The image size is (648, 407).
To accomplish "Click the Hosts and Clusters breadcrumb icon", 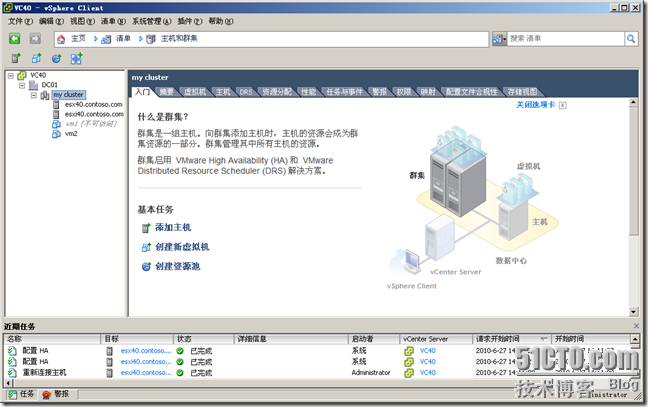I will [x=151, y=39].
